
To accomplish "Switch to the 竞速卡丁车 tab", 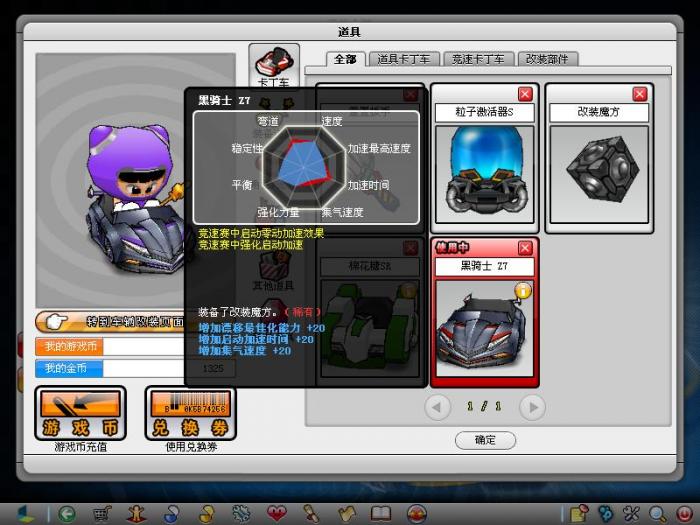I will [x=478, y=59].
